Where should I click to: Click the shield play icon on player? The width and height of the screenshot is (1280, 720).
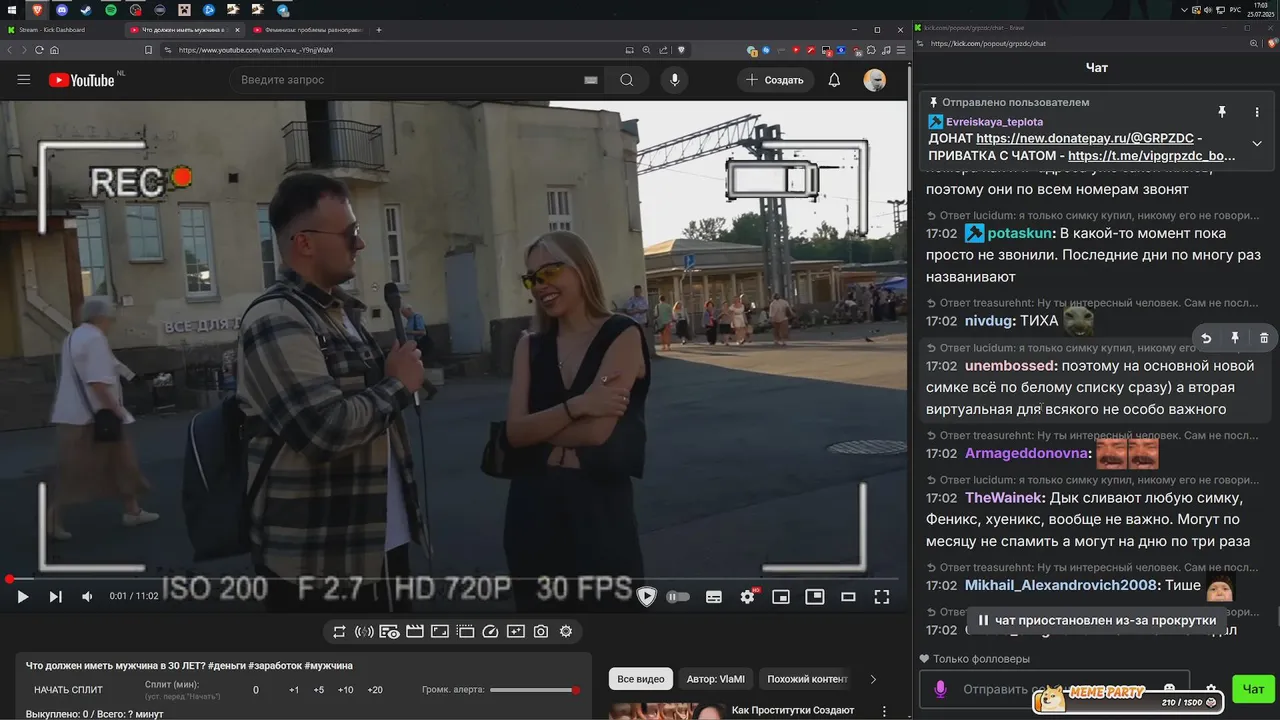(x=647, y=597)
